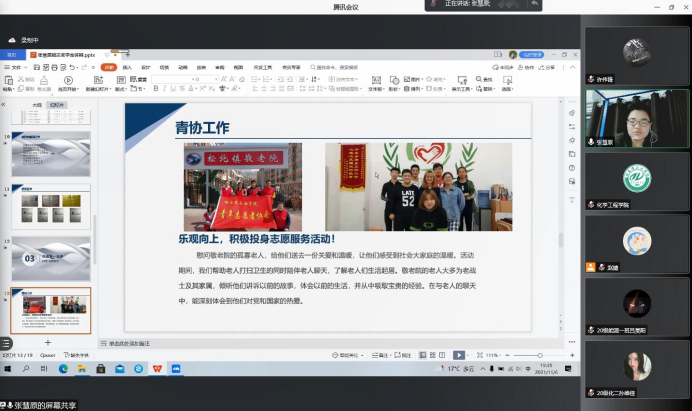The height and width of the screenshot is (411, 692).
Task: Click the Paste clipboard icon
Action: [x=8, y=80]
